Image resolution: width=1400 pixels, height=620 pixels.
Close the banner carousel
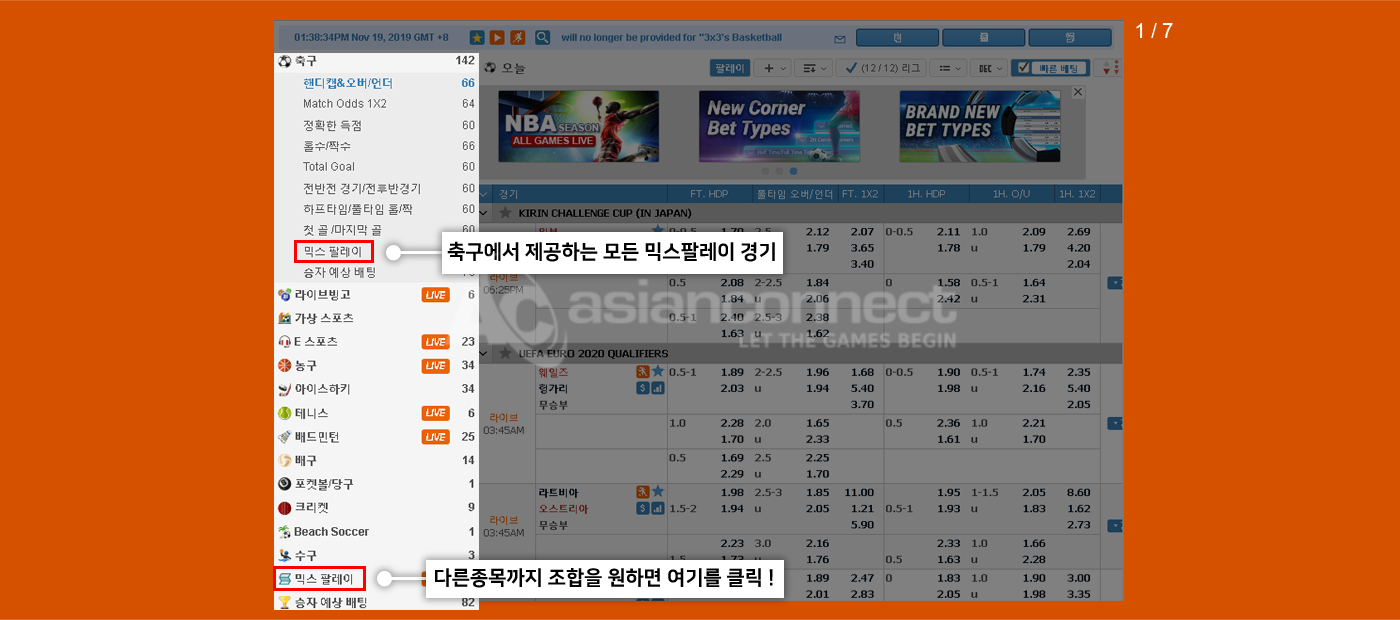(1078, 92)
